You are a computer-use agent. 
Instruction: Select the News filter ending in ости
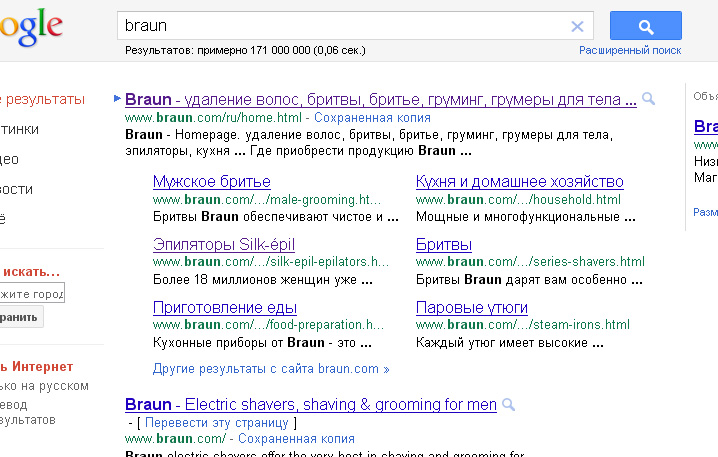(x=16, y=189)
